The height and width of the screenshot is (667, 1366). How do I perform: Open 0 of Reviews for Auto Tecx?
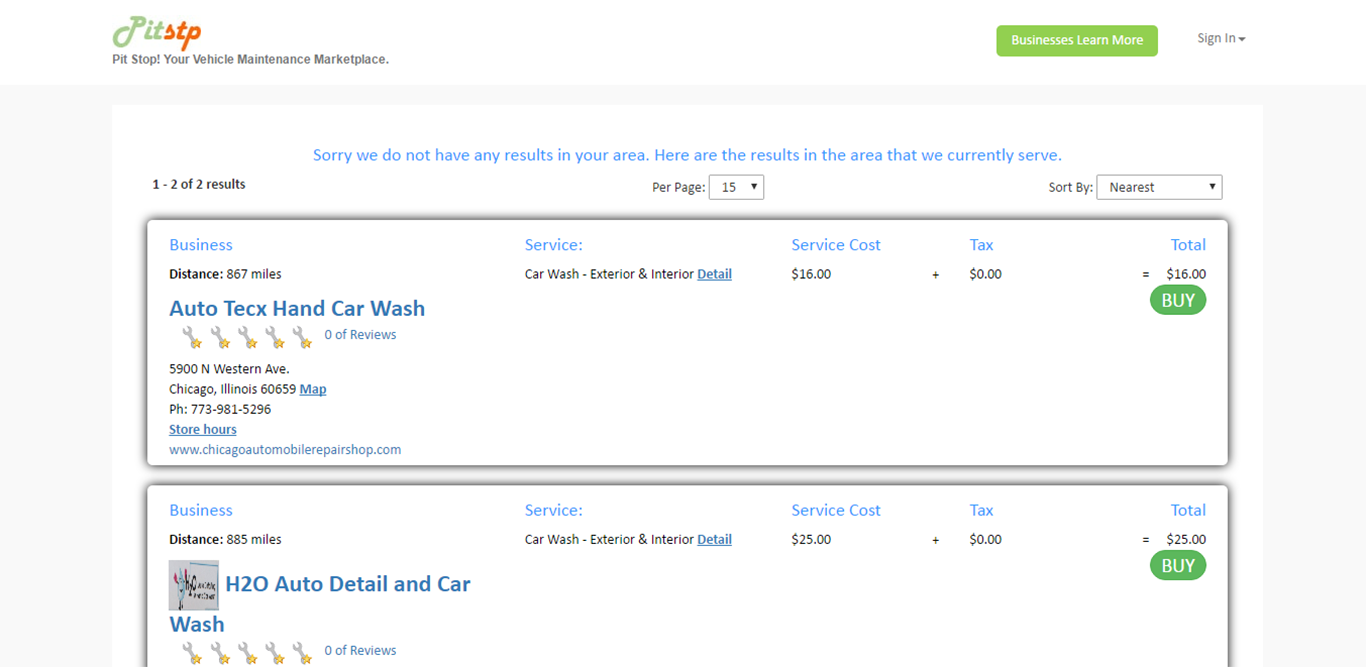[x=360, y=335]
